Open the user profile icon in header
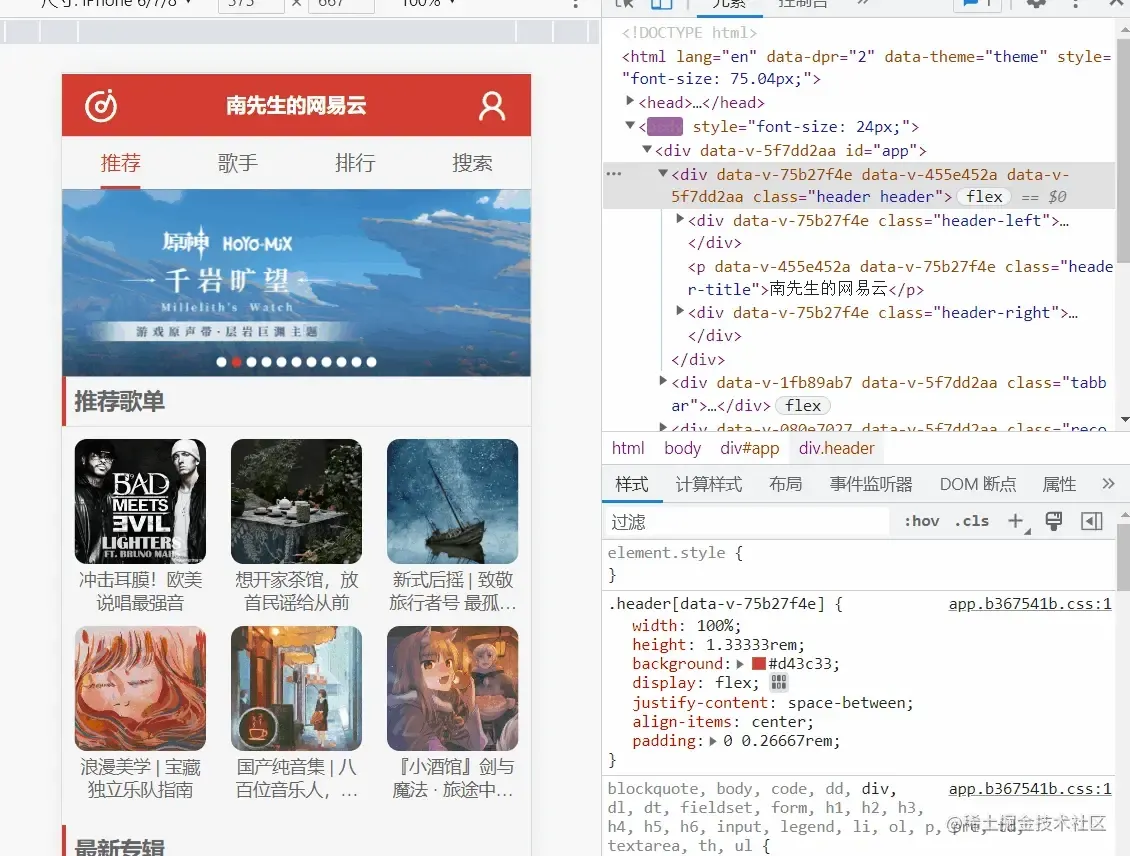 point(492,106)
